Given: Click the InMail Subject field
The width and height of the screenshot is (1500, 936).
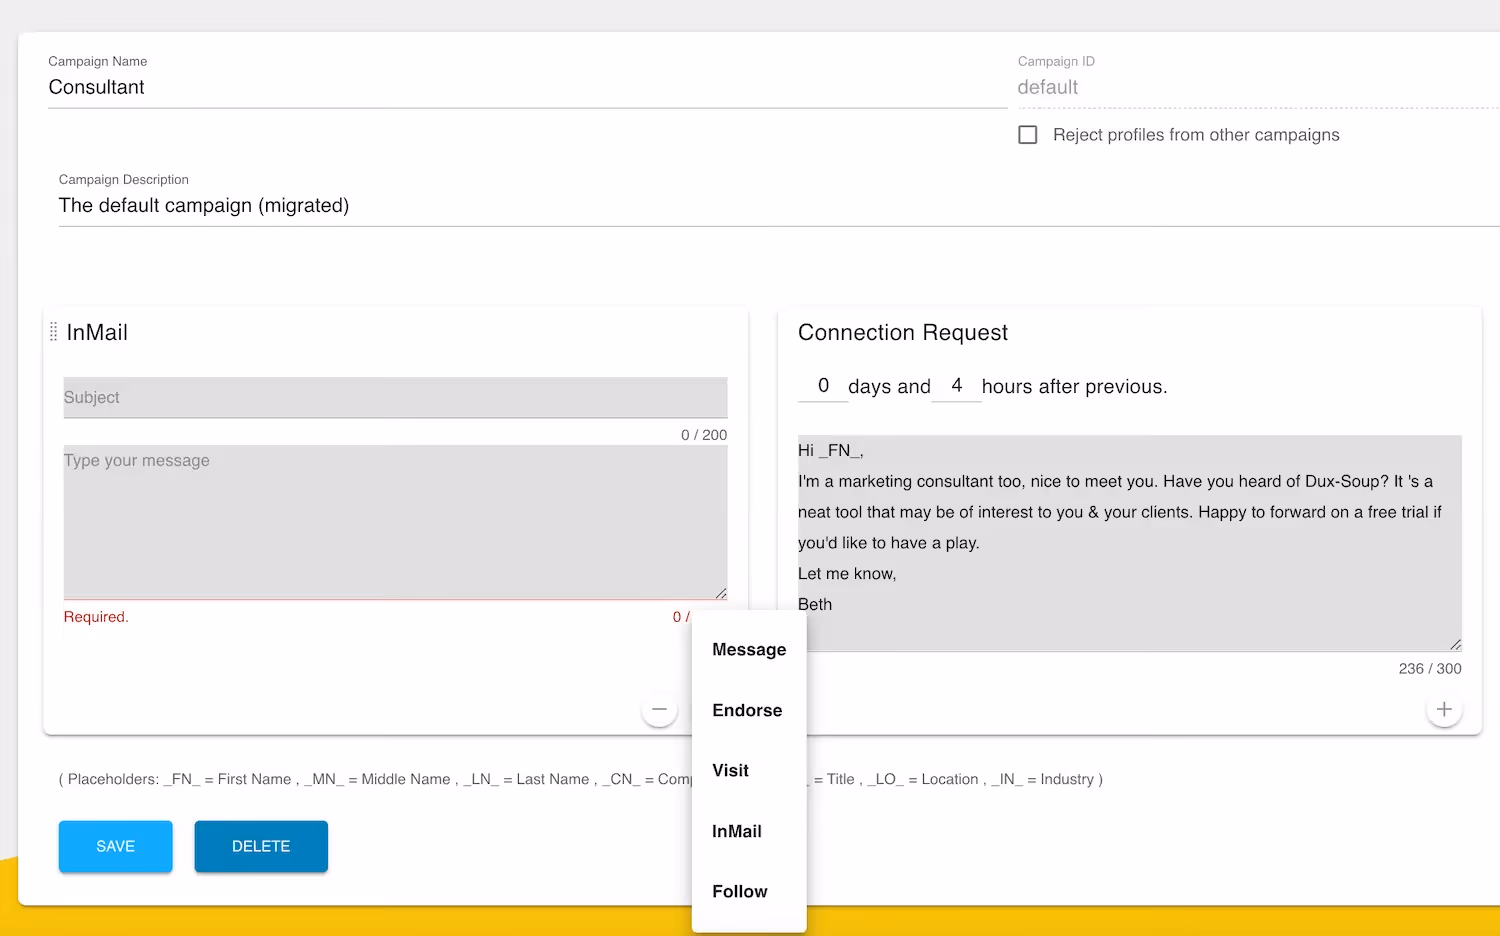Looking at the screenshot, I should coord(395,398).
